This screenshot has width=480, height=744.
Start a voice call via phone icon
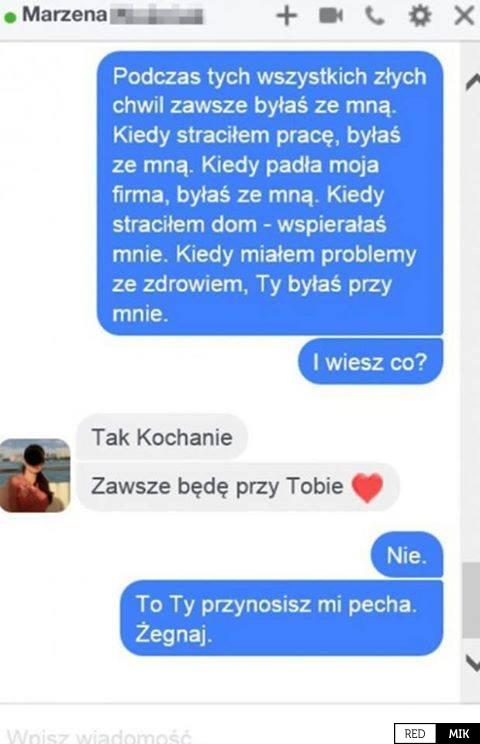pos(374,16)
